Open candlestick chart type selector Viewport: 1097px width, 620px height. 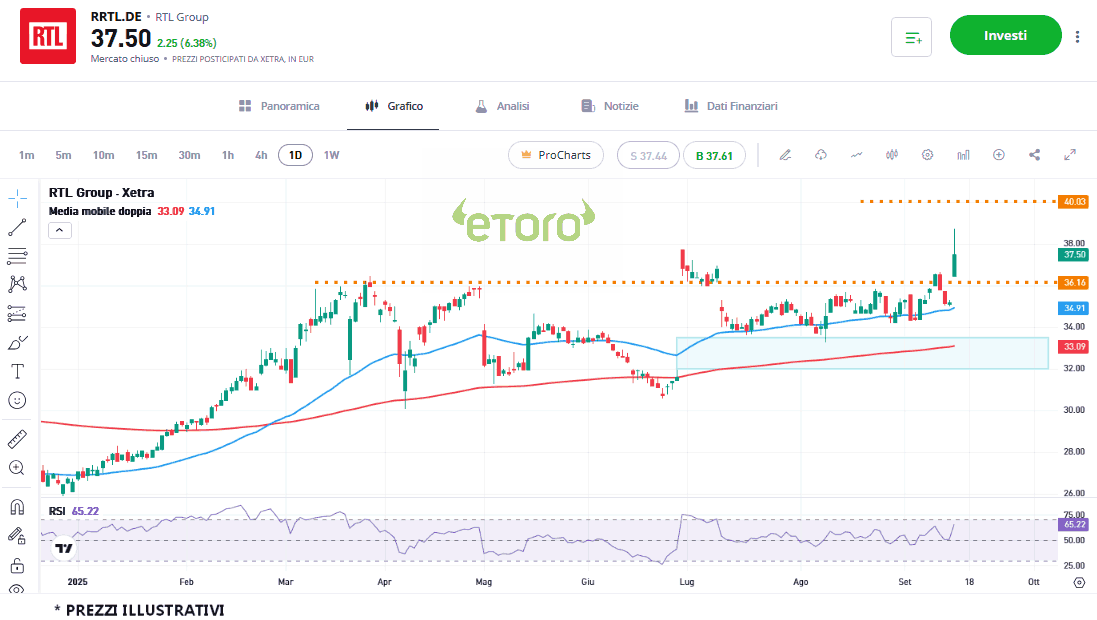point(892,155)
